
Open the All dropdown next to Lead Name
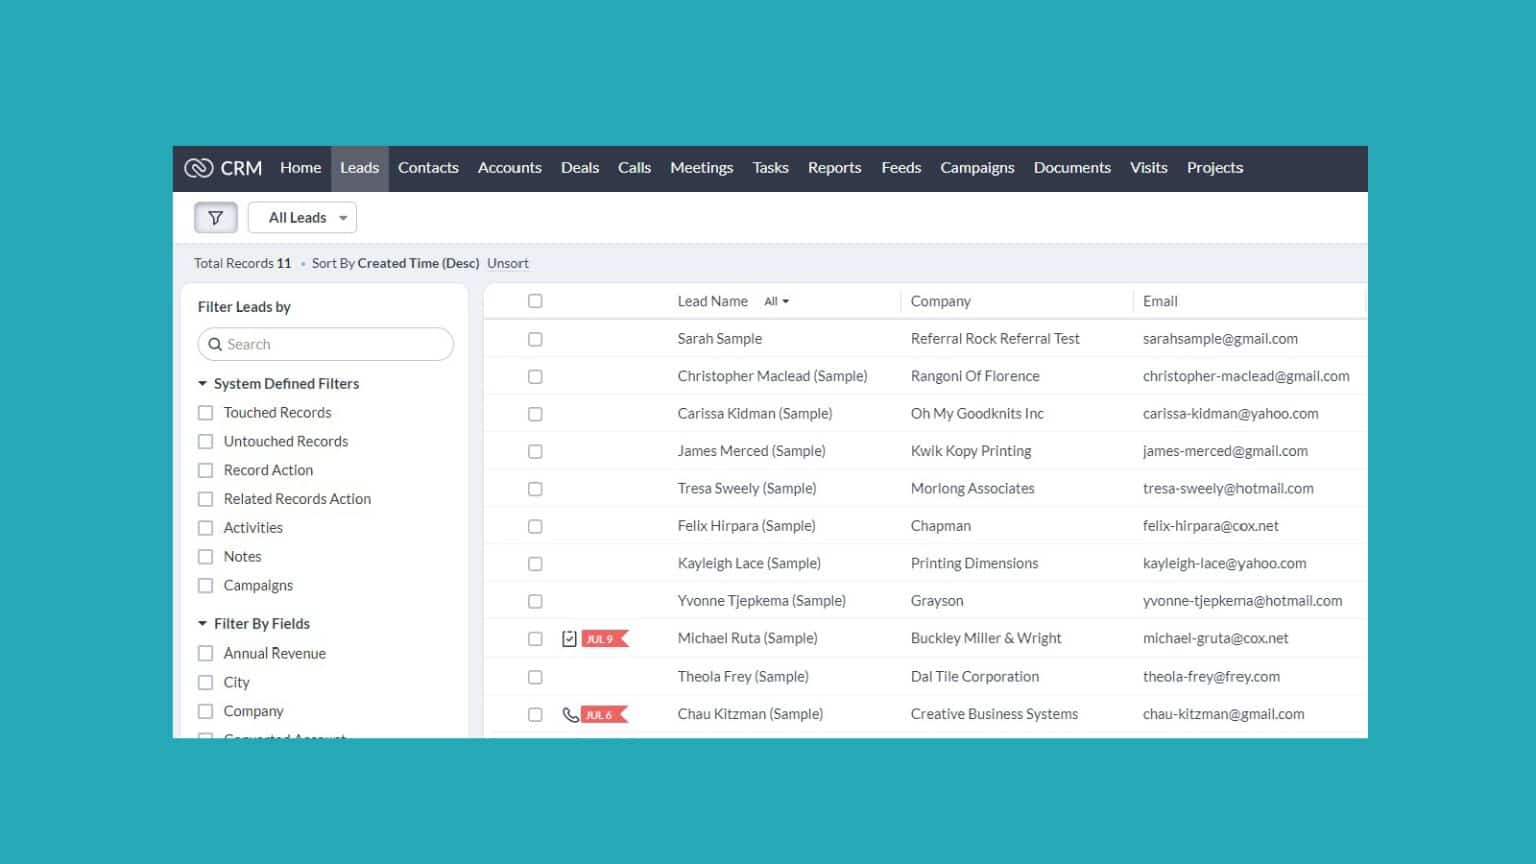(776, 301)
